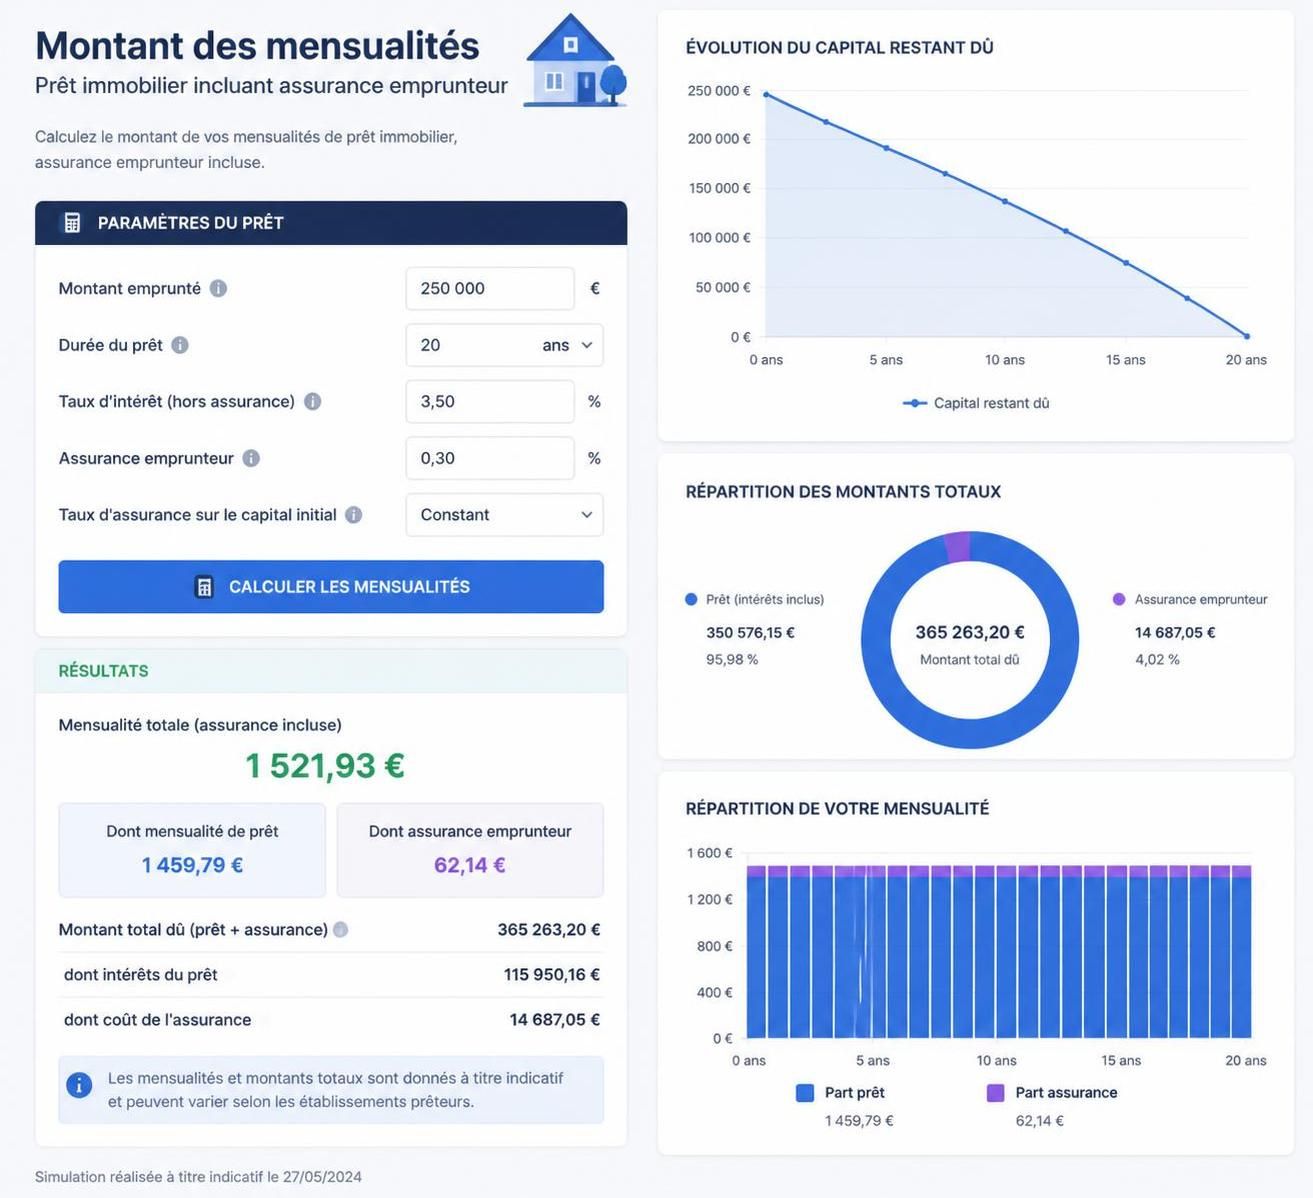Click the blue Prêt (intérêts inclus) legend dot

coord(691,599)
